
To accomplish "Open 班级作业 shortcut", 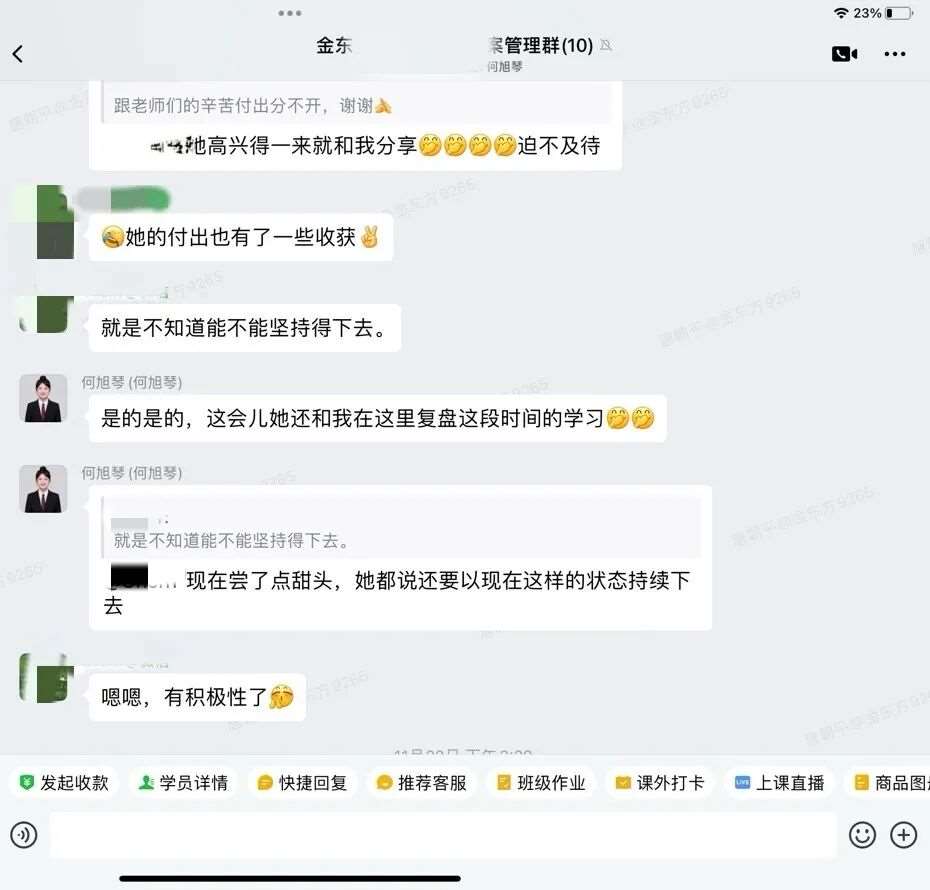I will pos(541,783).
